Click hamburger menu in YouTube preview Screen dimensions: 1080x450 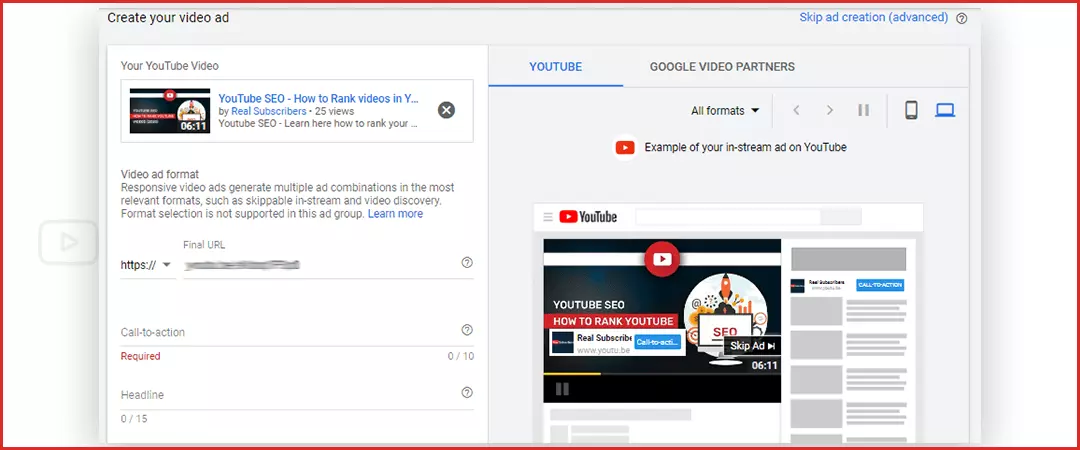pyautogui.click(x=548, y=217)
